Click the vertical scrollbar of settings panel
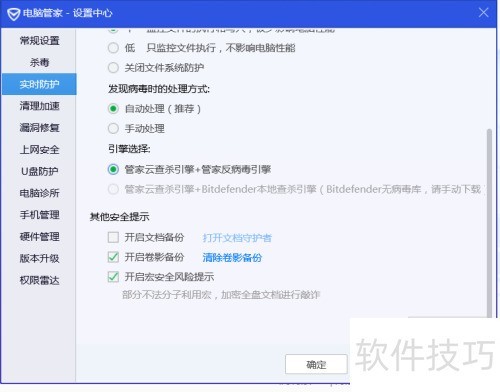The height and width of the screenshot is (392, 500). 489,223
